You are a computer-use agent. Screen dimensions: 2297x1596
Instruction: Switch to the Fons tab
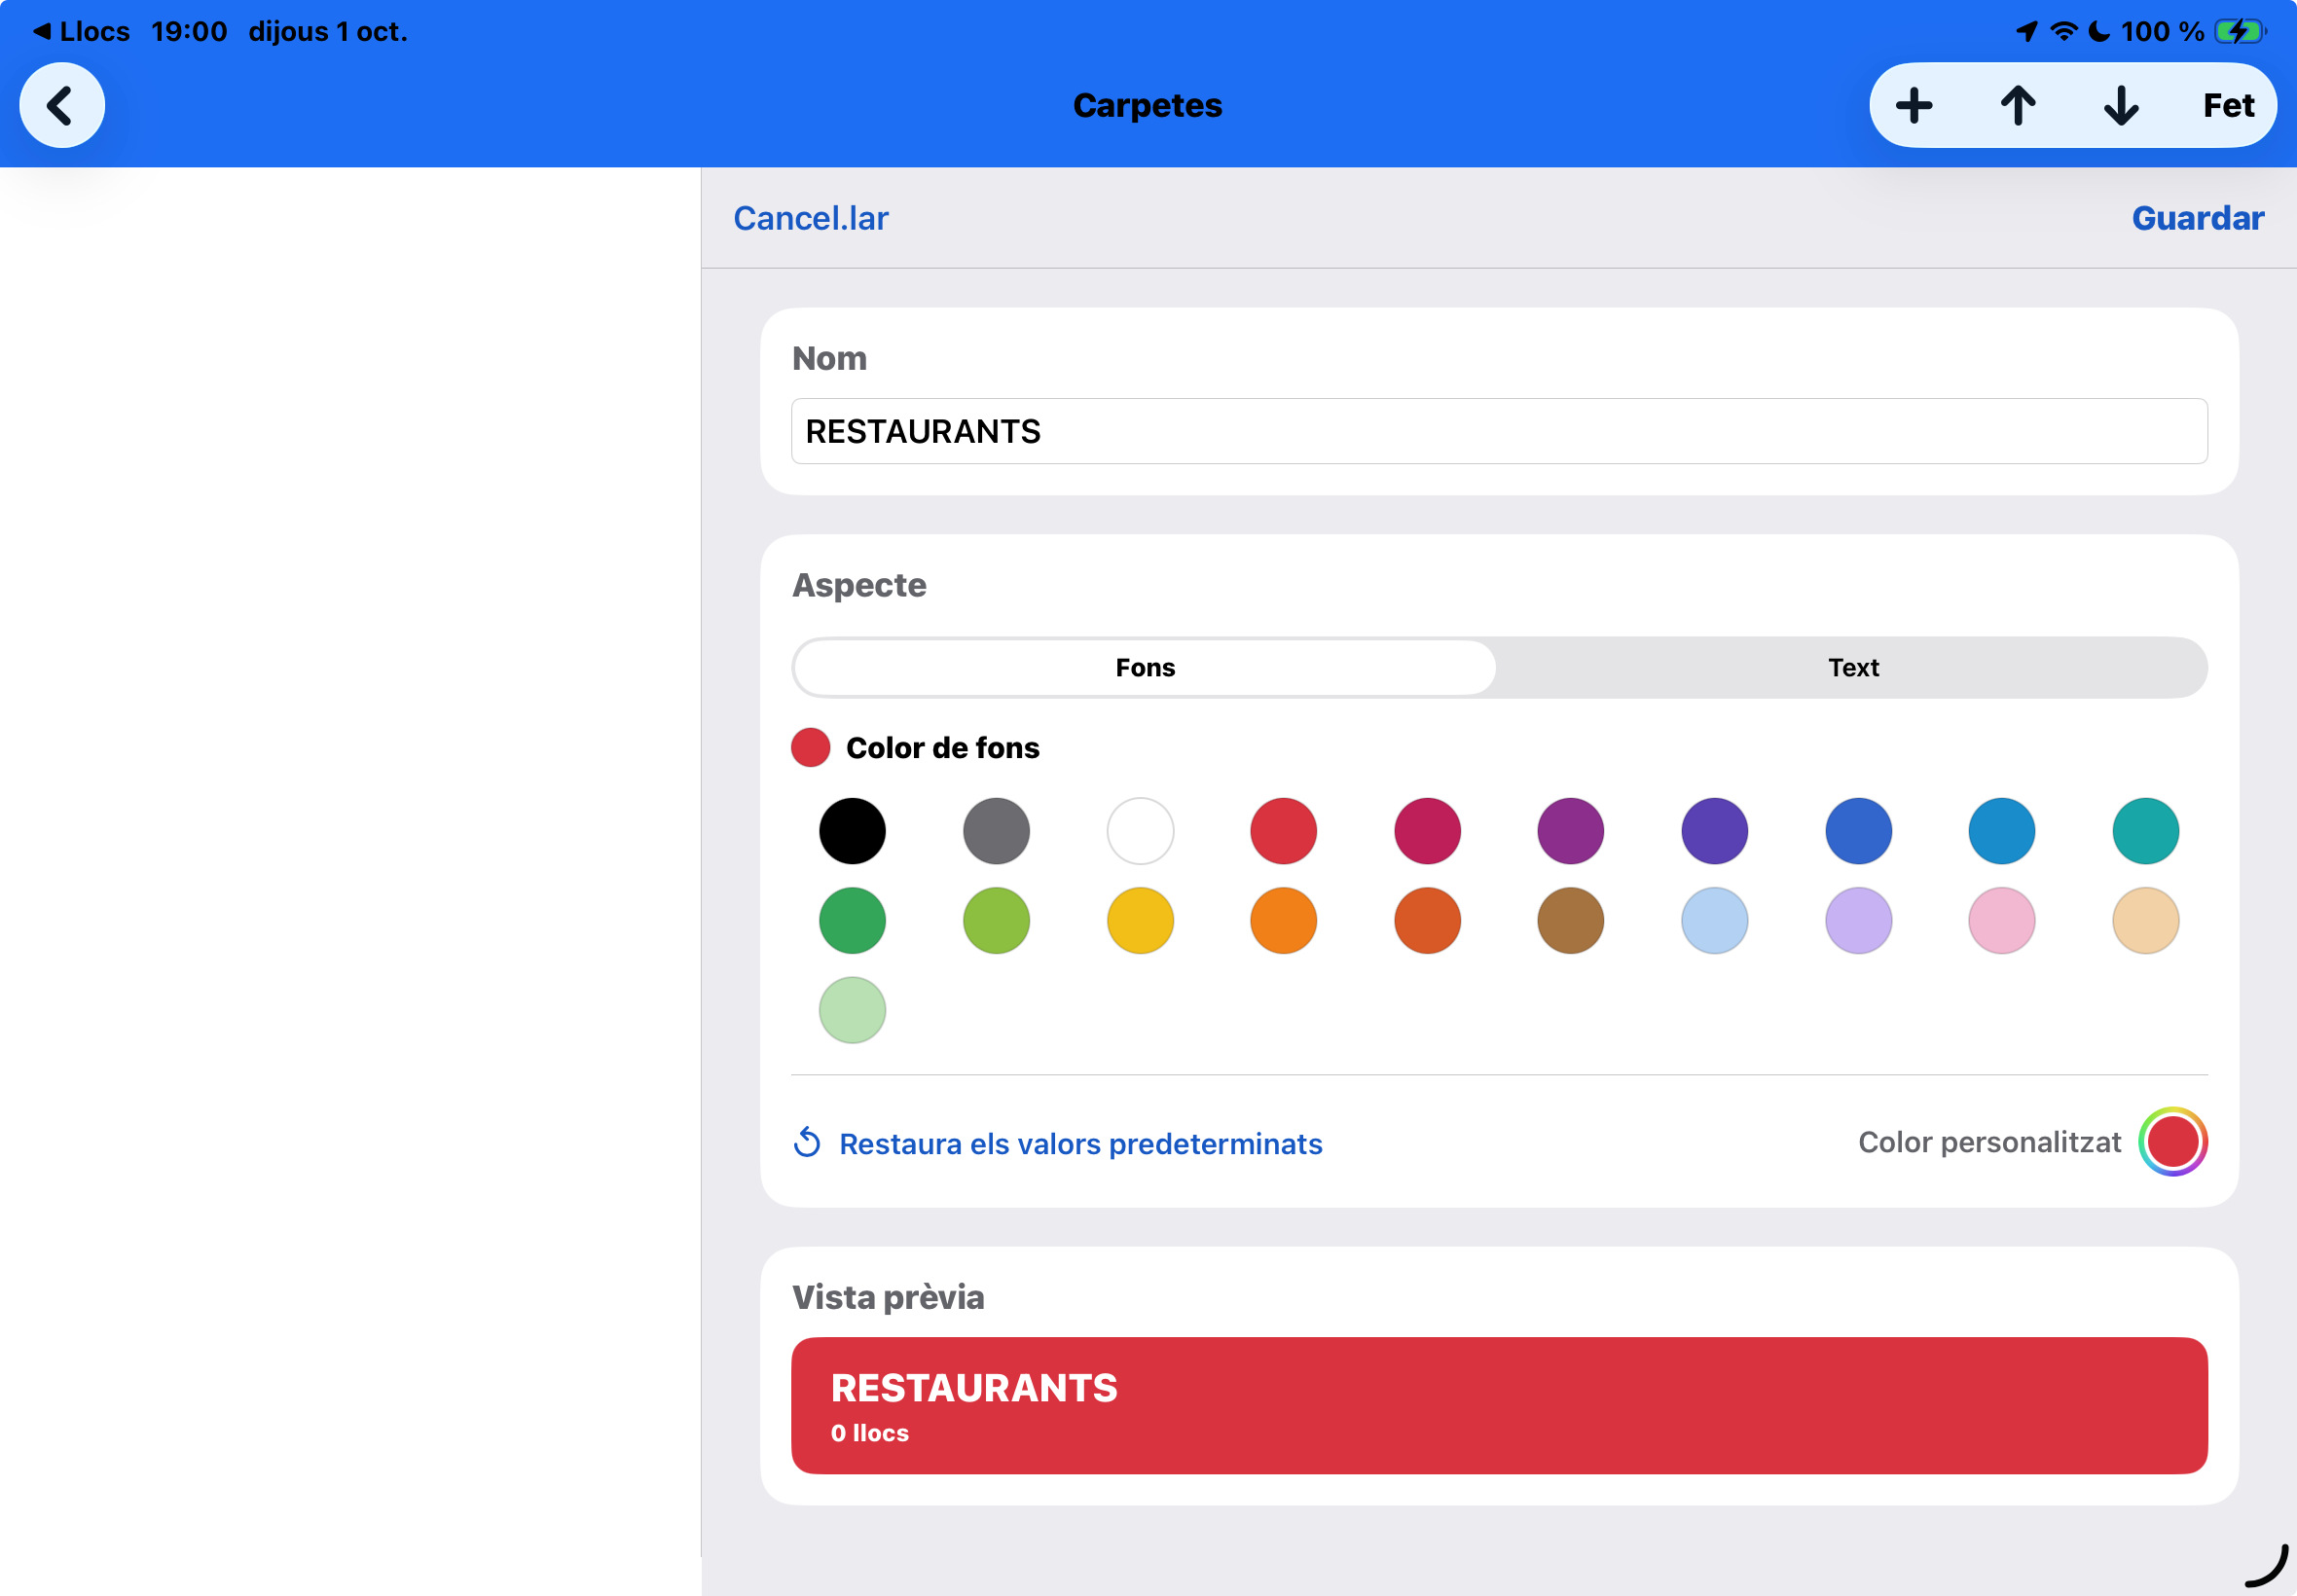pos(1145,667)
